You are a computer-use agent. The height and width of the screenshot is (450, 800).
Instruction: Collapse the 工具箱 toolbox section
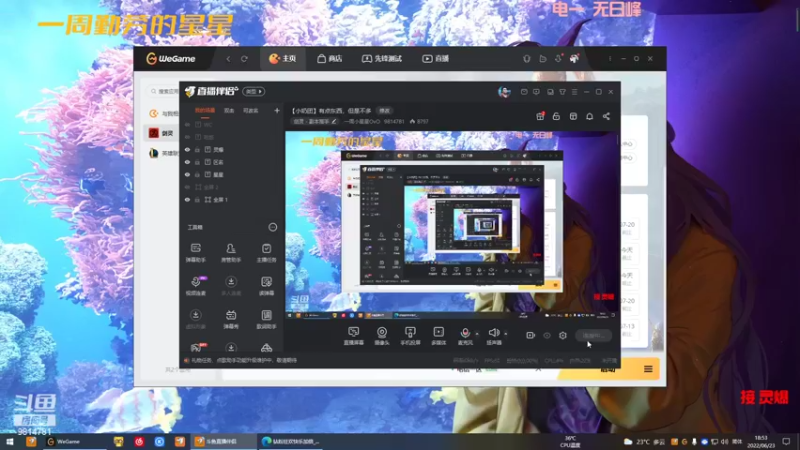pyautogui.click(x=272, y=227)
